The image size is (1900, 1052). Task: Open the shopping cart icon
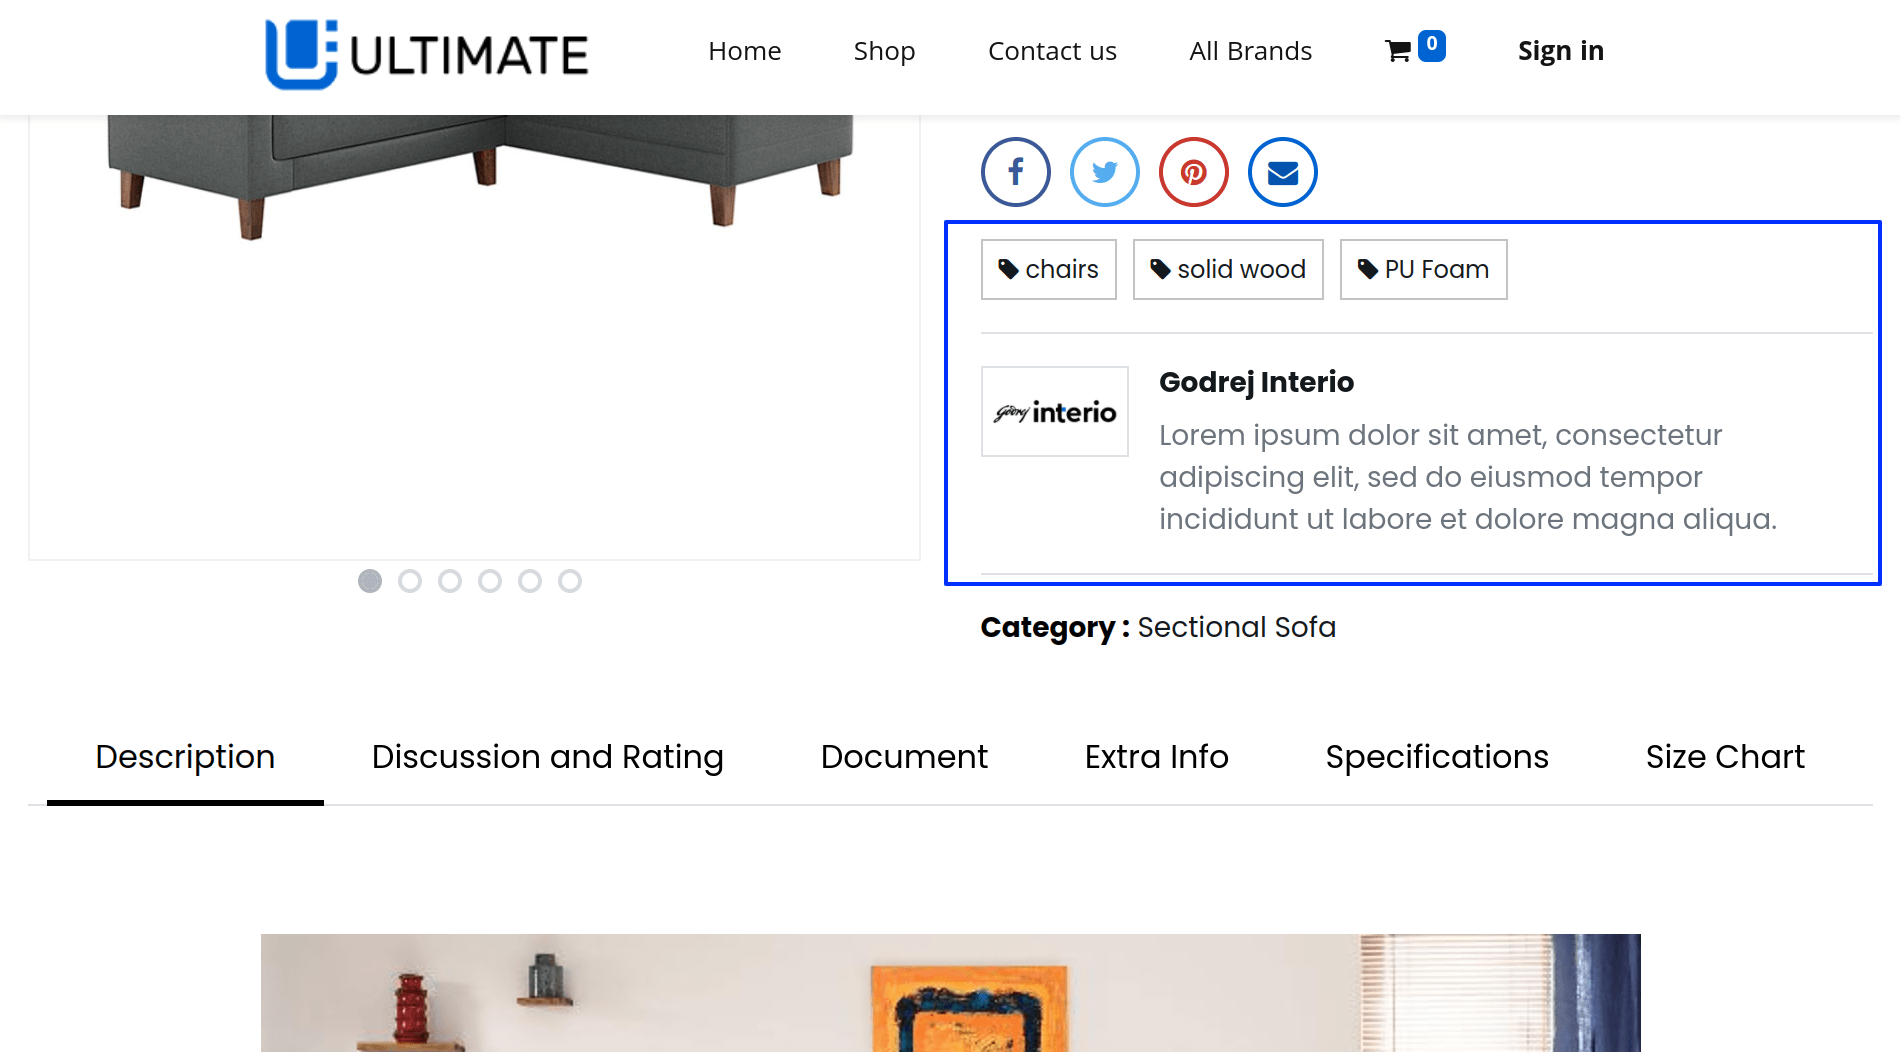point(1398,51)
